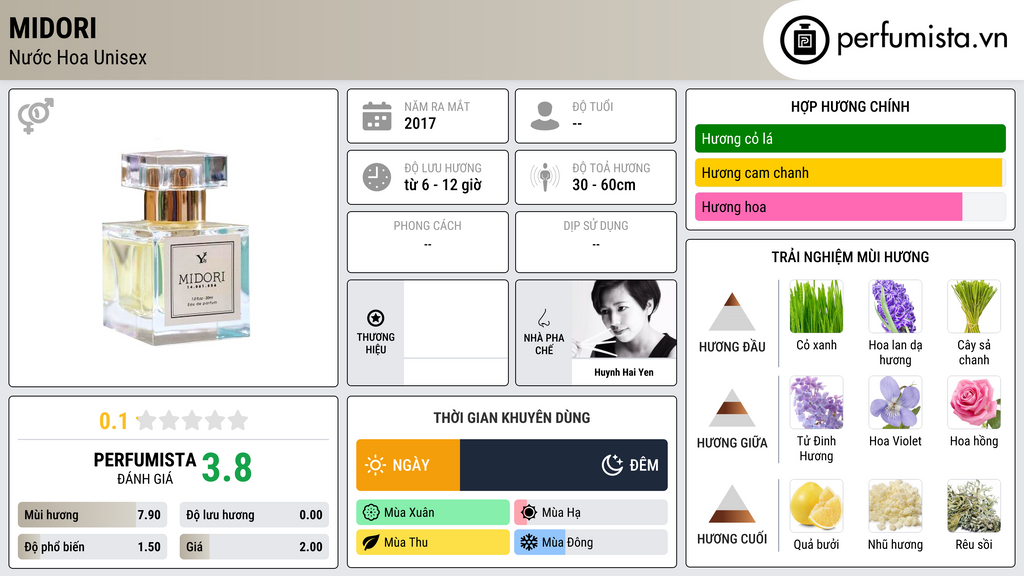Click the Midori perfume bottle image
The width and height of the screenshot is (1024, 576).
(176, 247)
